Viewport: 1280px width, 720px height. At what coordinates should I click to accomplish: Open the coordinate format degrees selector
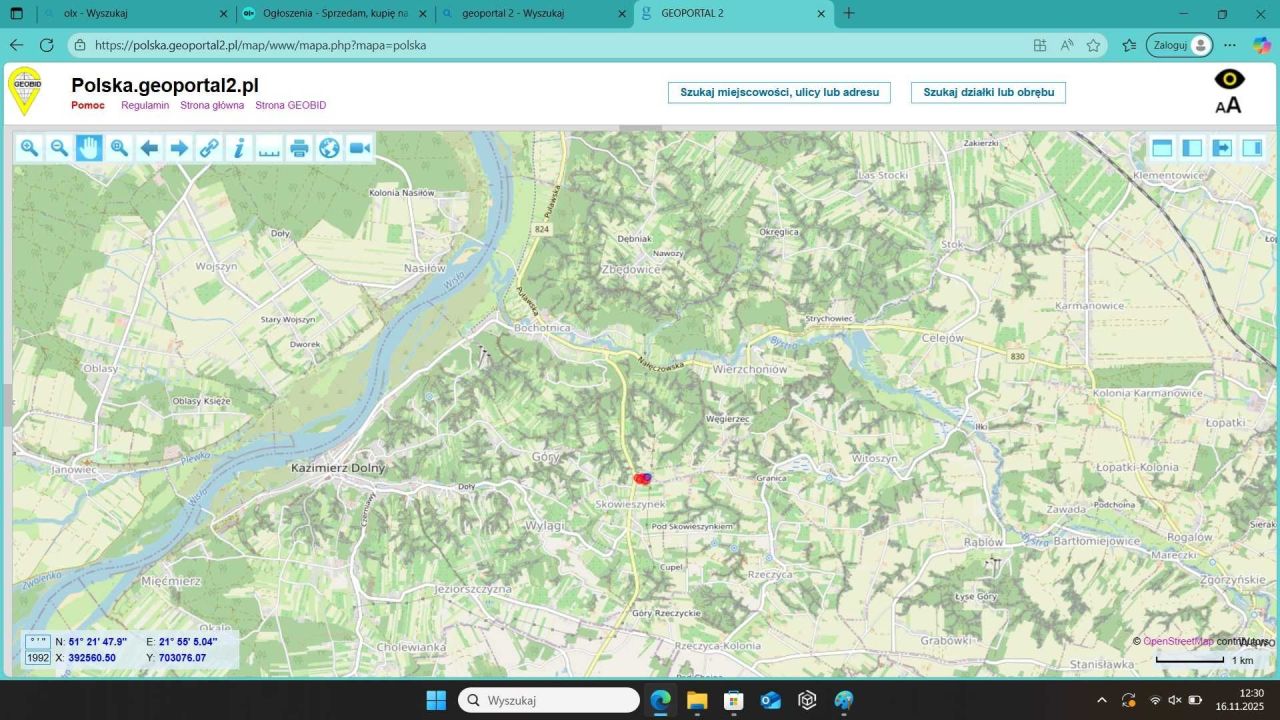[37, 642]
